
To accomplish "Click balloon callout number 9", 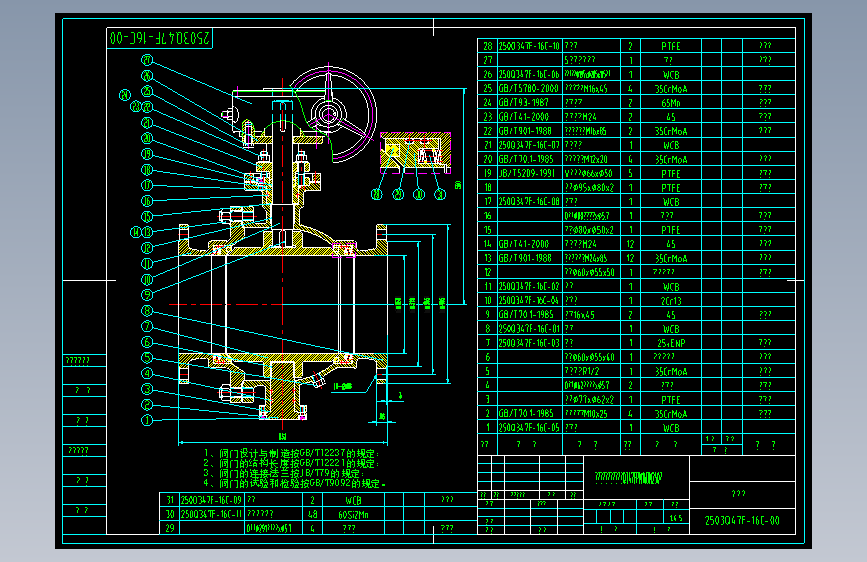I will [x=147, y=295].
